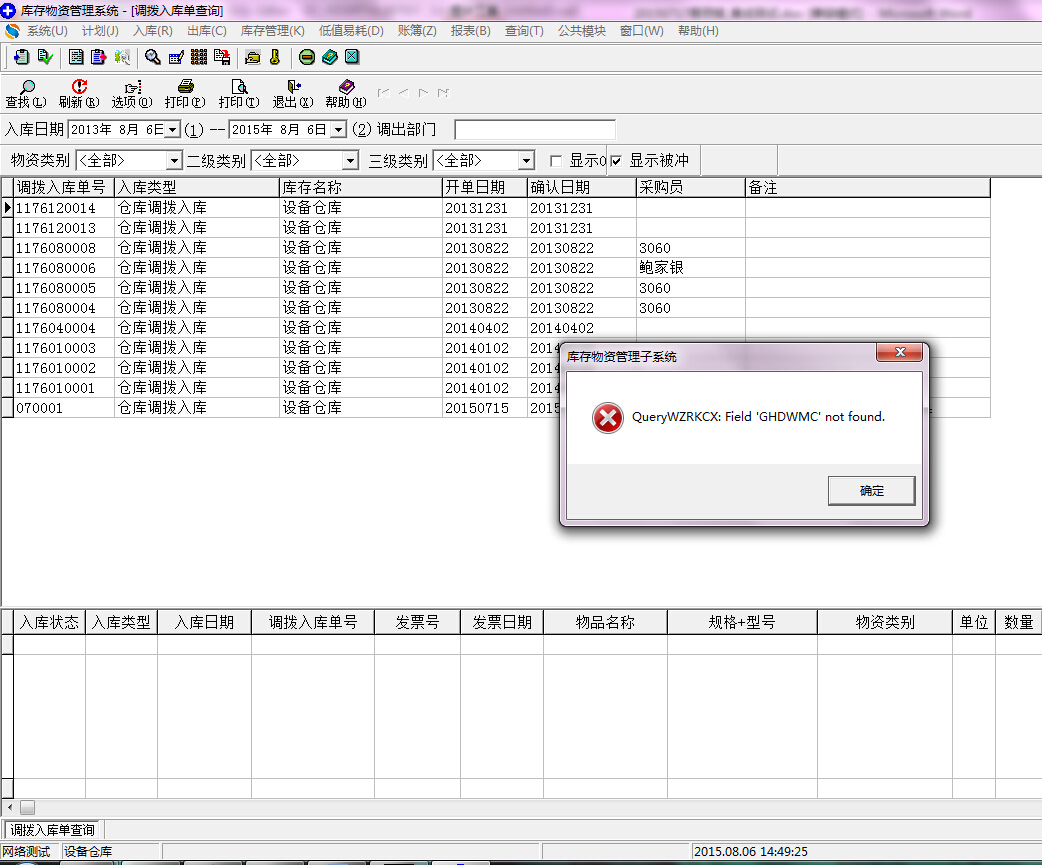Select row with order number 070001

(x=502, y=408)
